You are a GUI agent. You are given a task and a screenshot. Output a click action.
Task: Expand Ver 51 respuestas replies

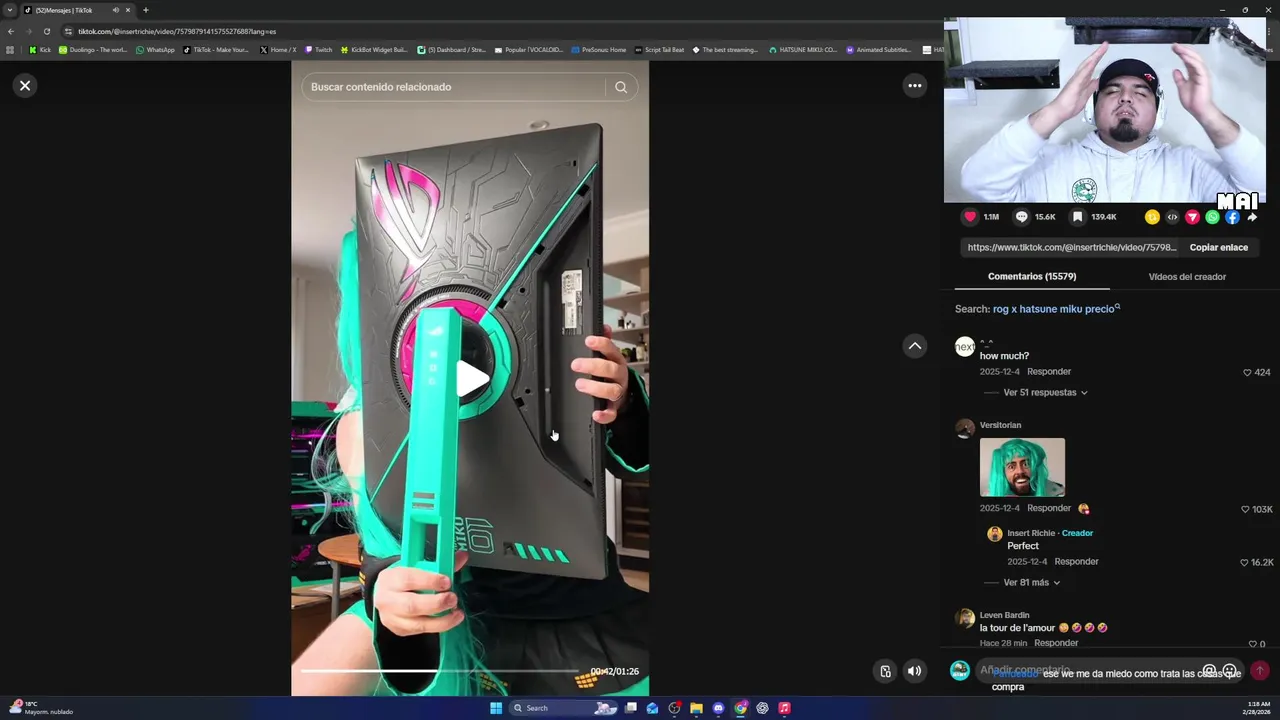pos(1045,393)
